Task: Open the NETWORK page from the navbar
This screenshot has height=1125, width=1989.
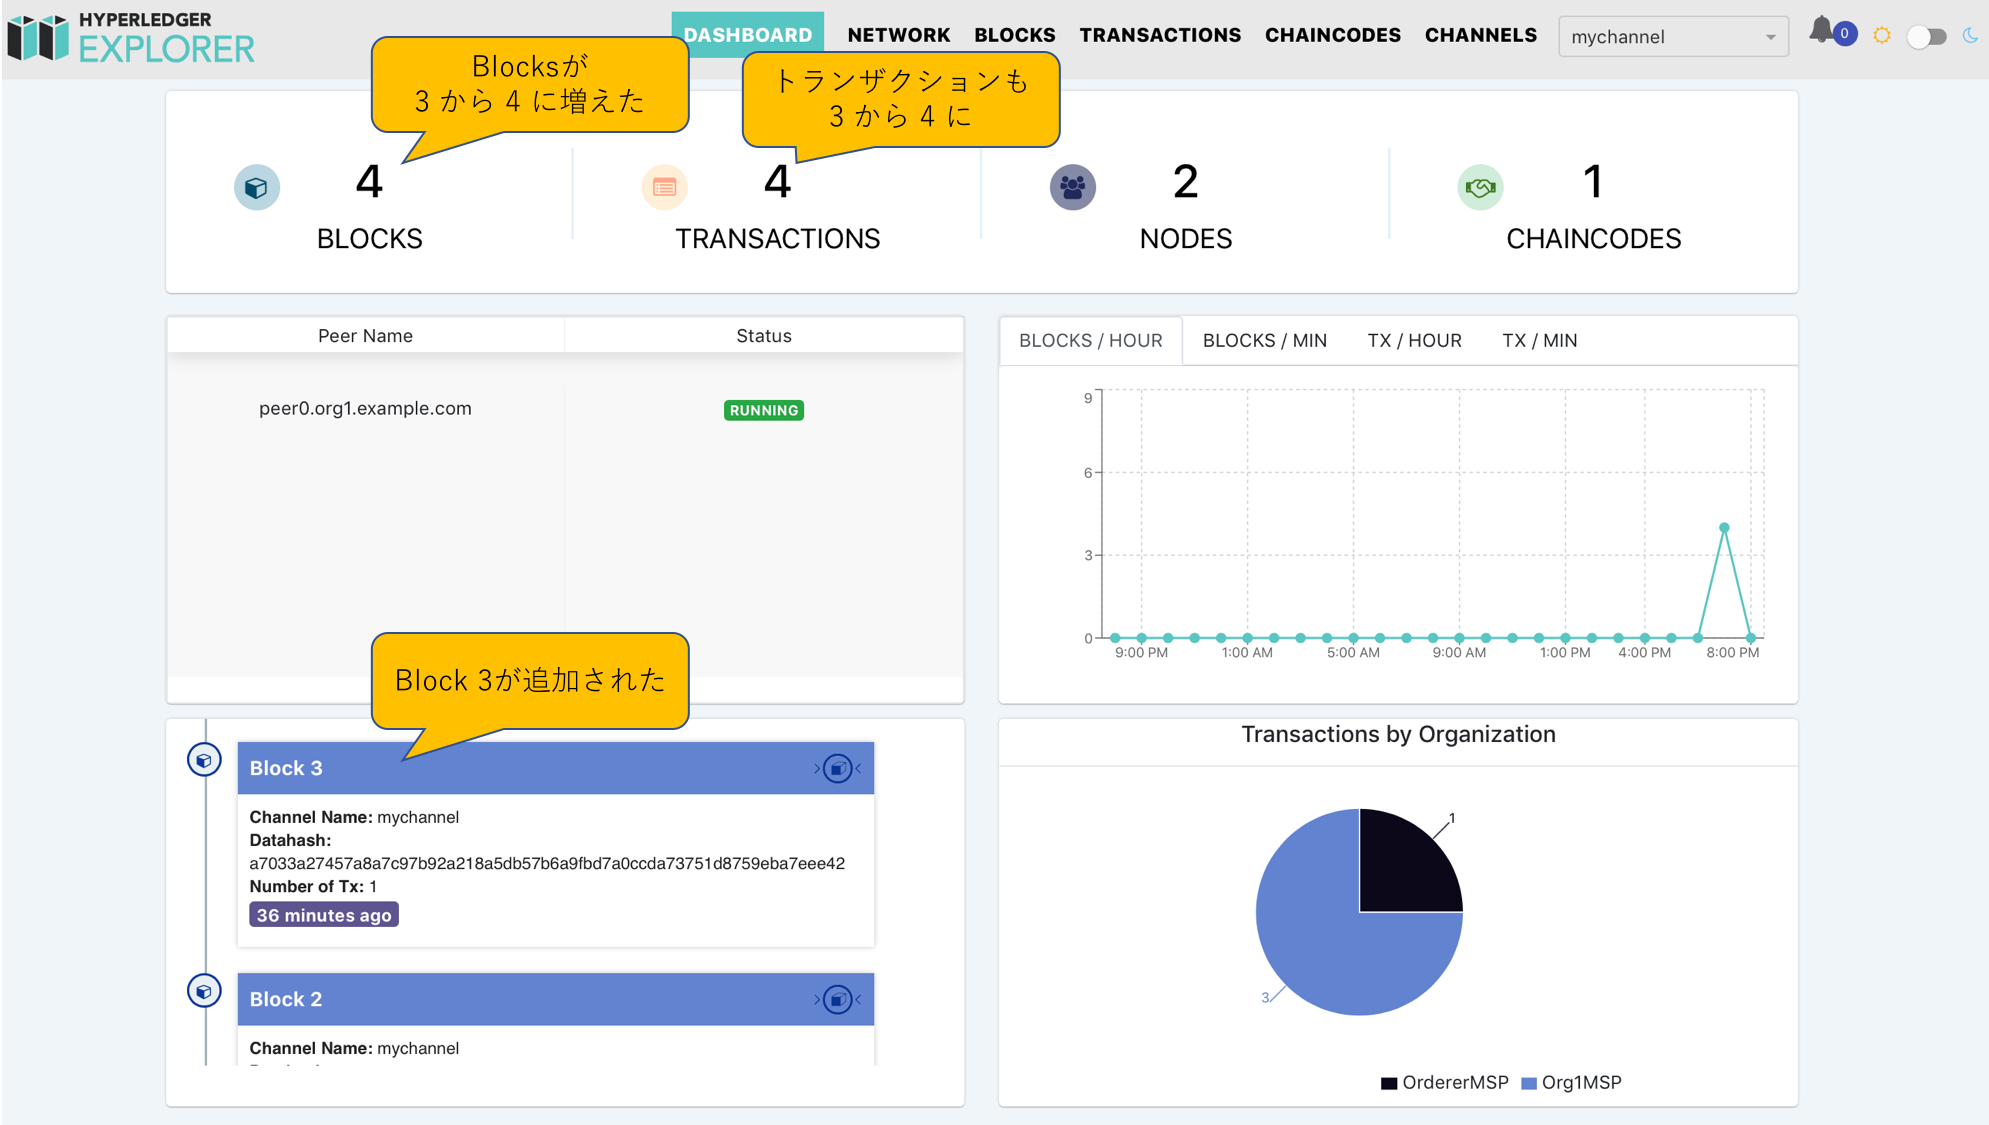Action: tap(898, 34)
